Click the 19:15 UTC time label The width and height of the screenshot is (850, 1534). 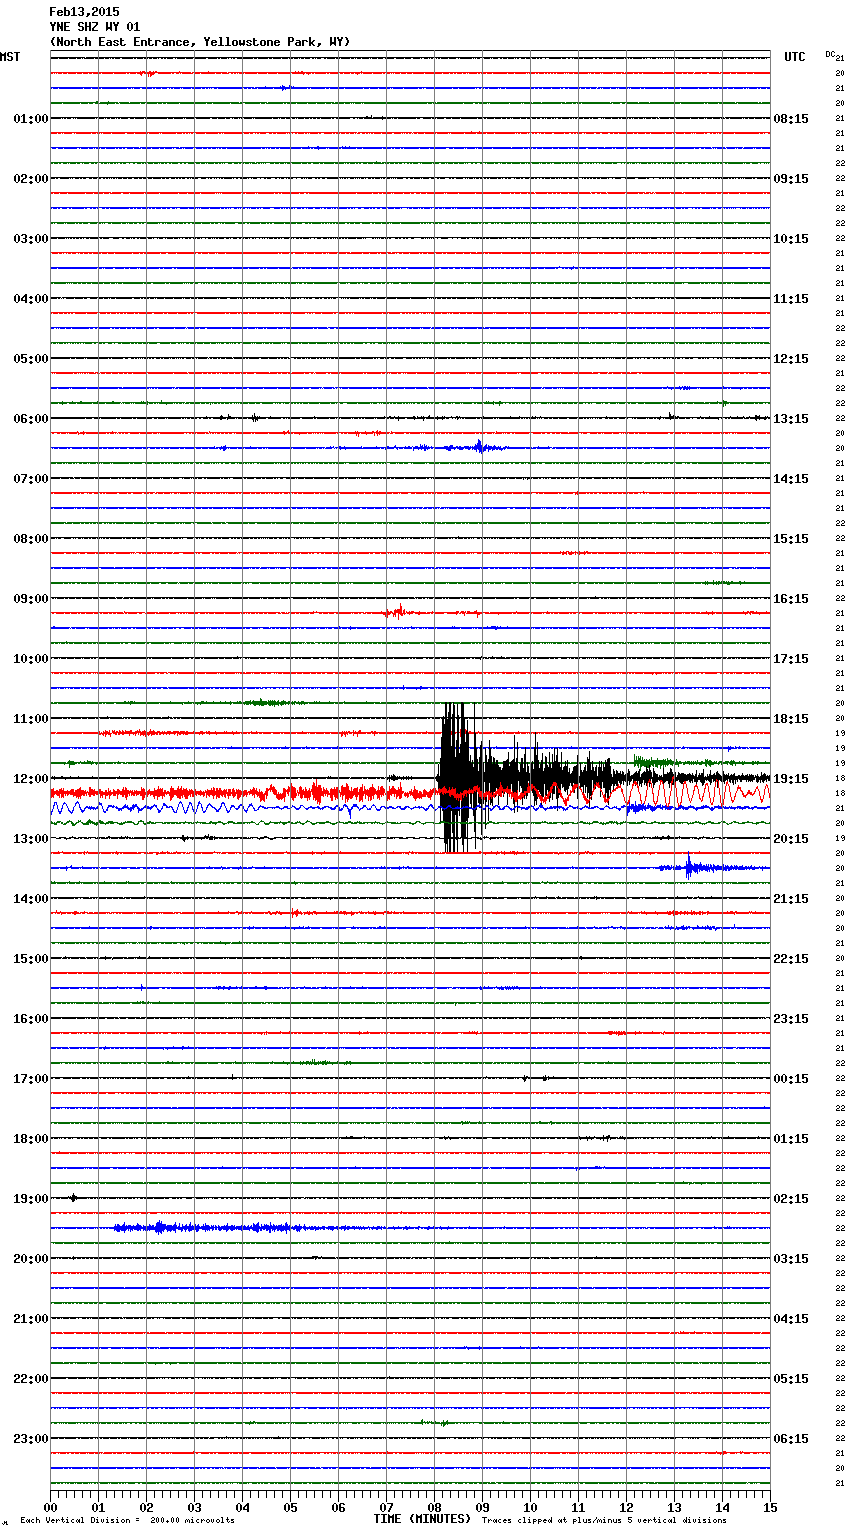click(x=791, y=779)
